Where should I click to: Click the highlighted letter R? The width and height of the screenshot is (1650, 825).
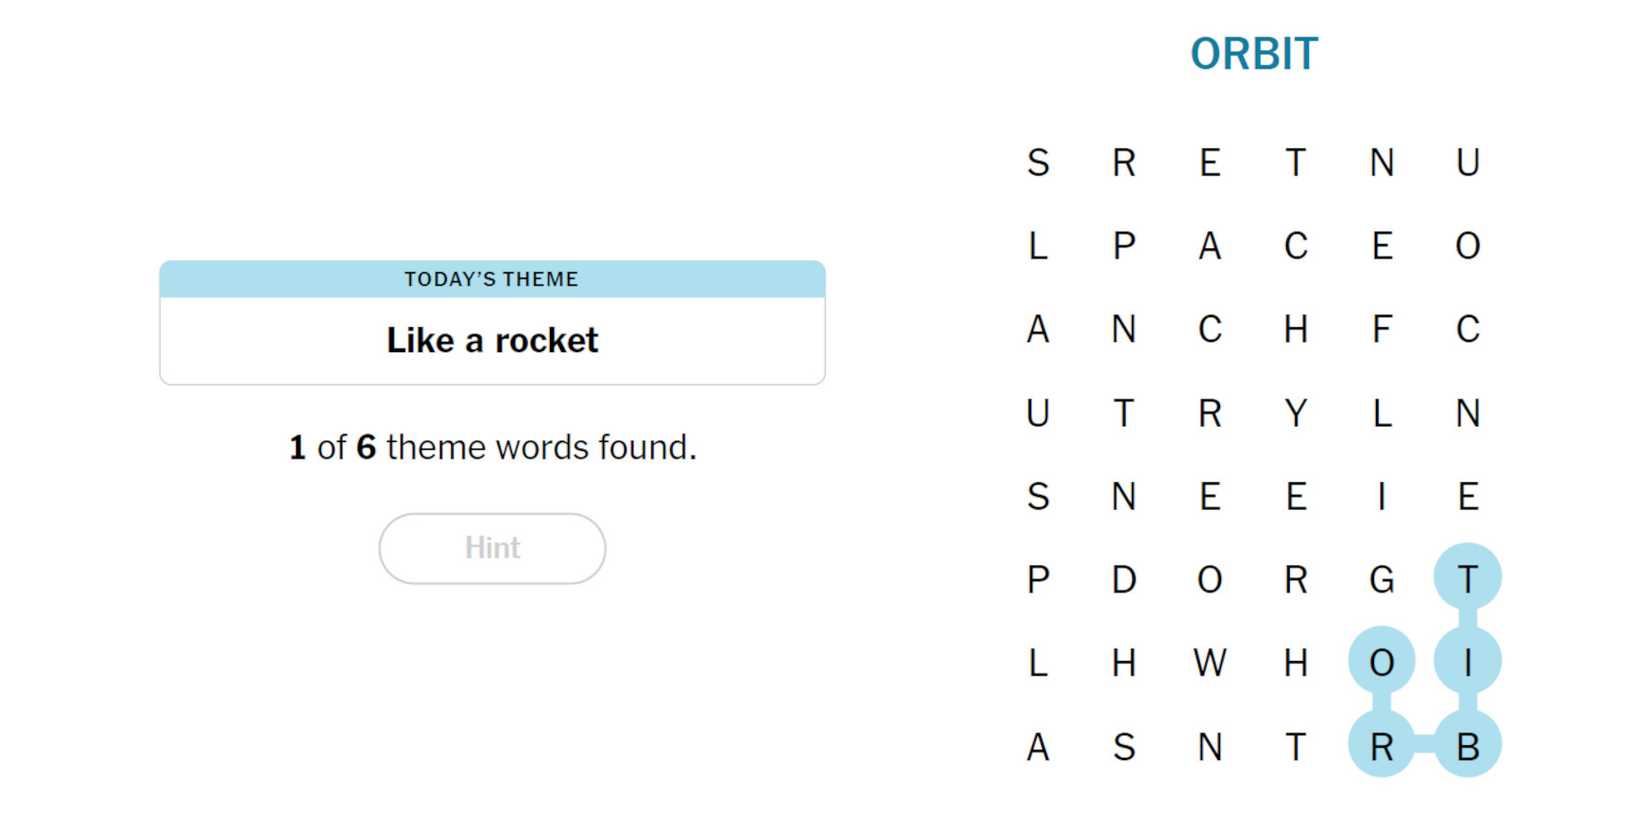(x=1382, y=746)
